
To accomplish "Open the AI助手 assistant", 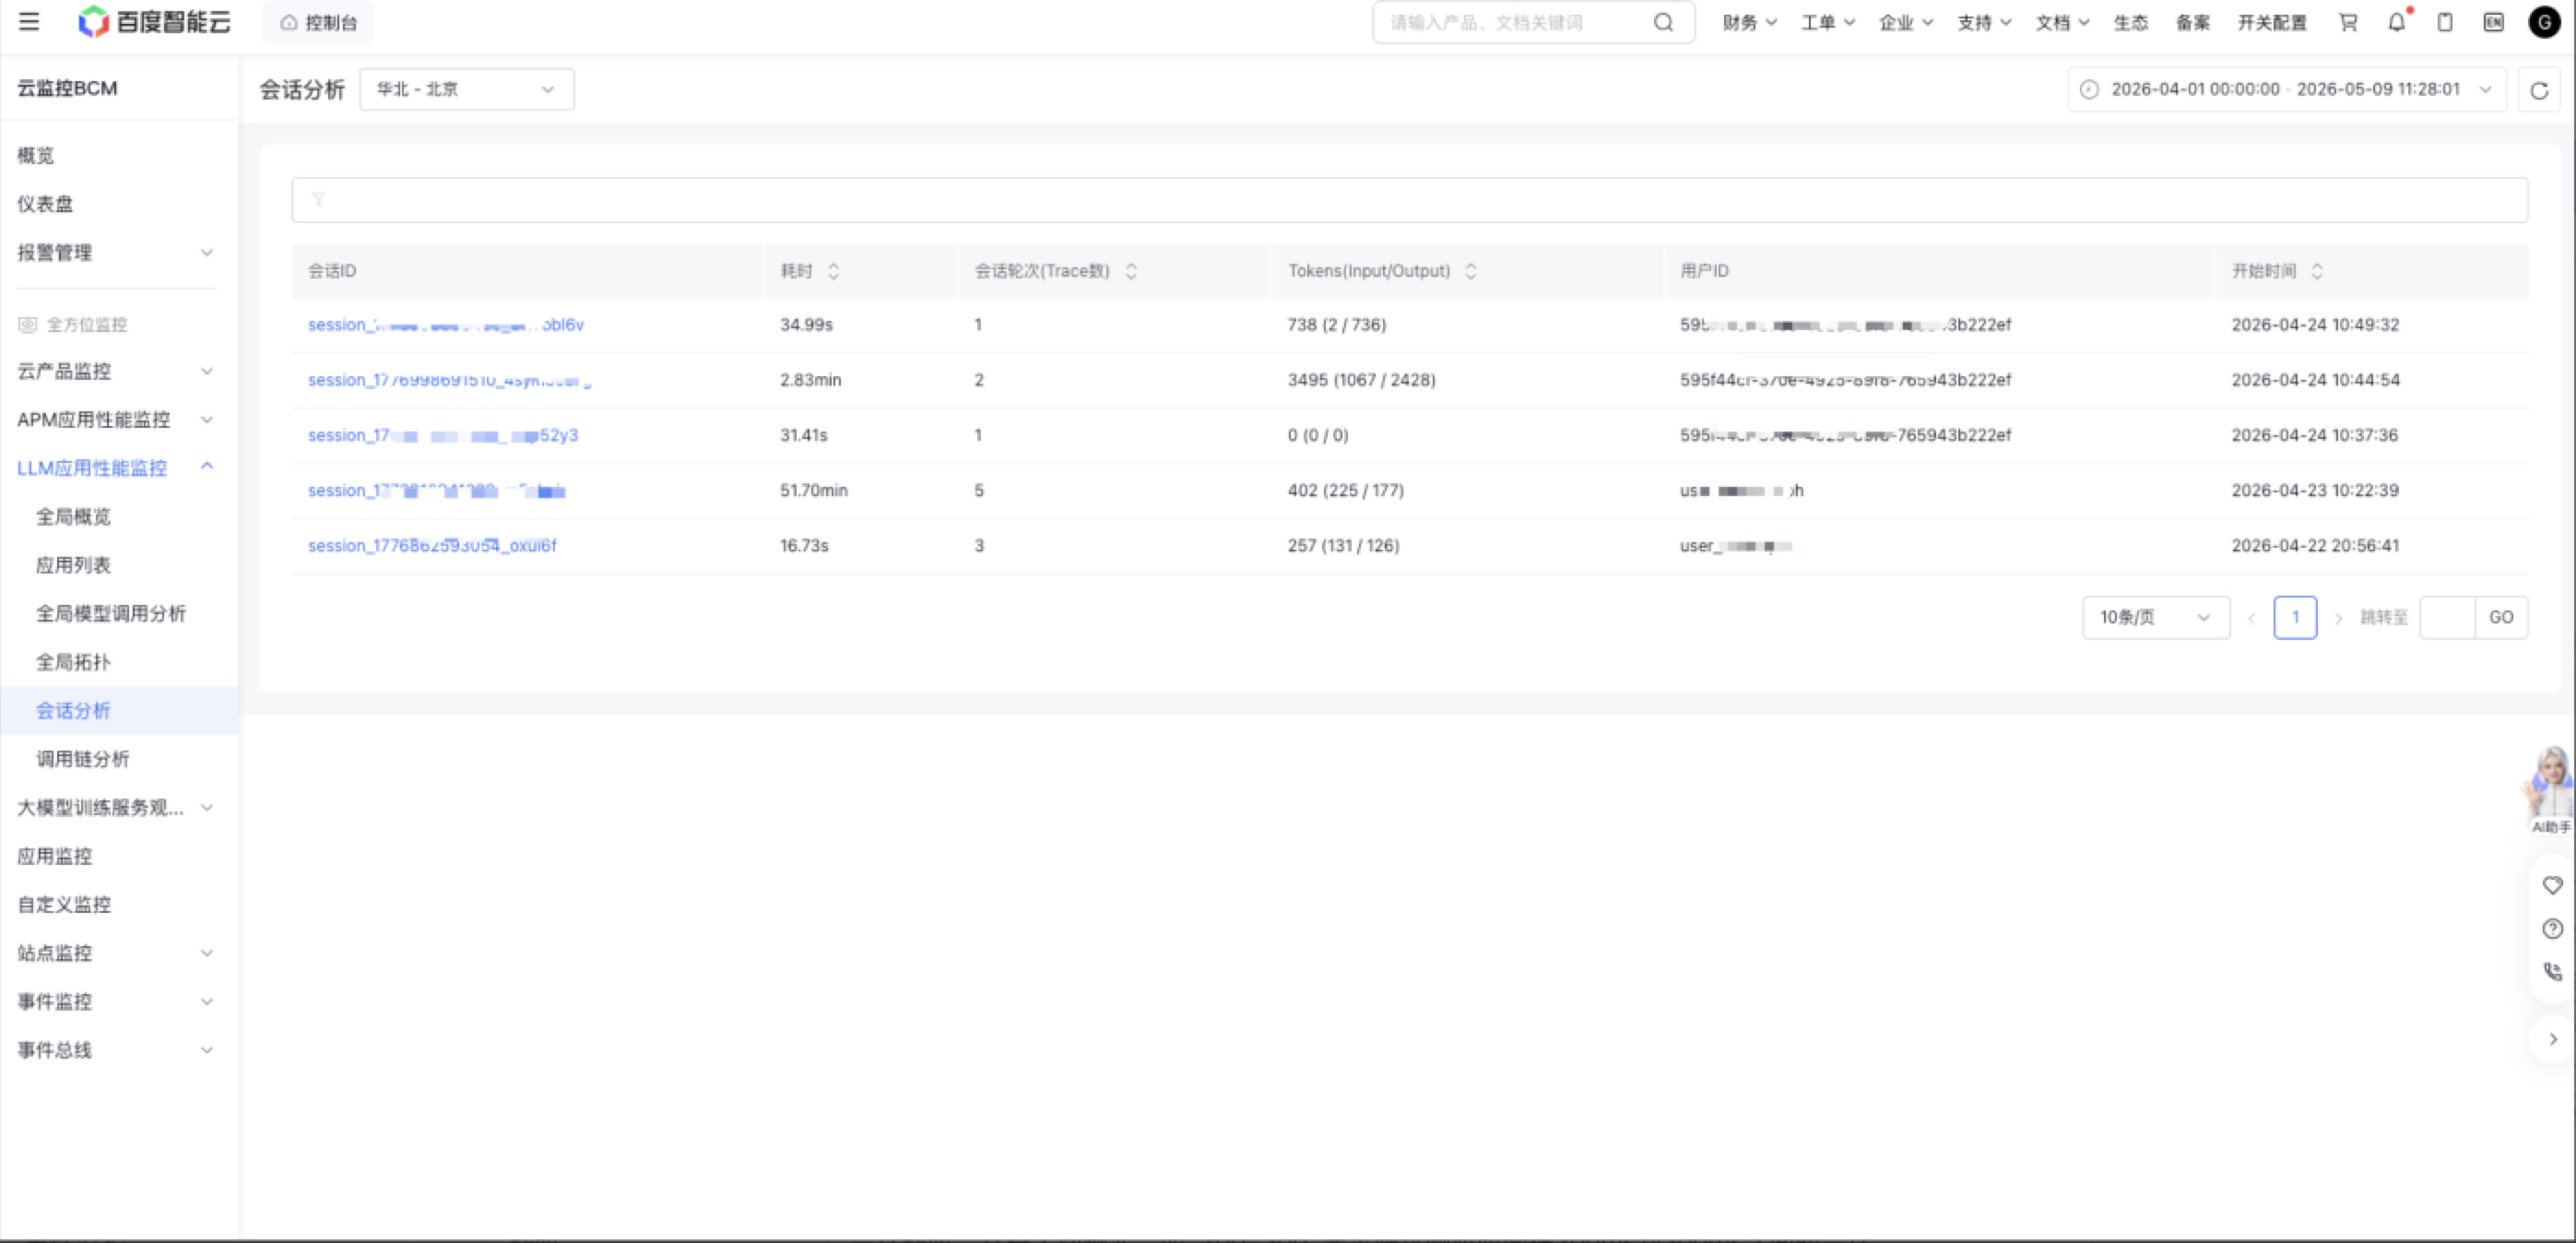I will pyautogui.click(x=2551, y=790).
